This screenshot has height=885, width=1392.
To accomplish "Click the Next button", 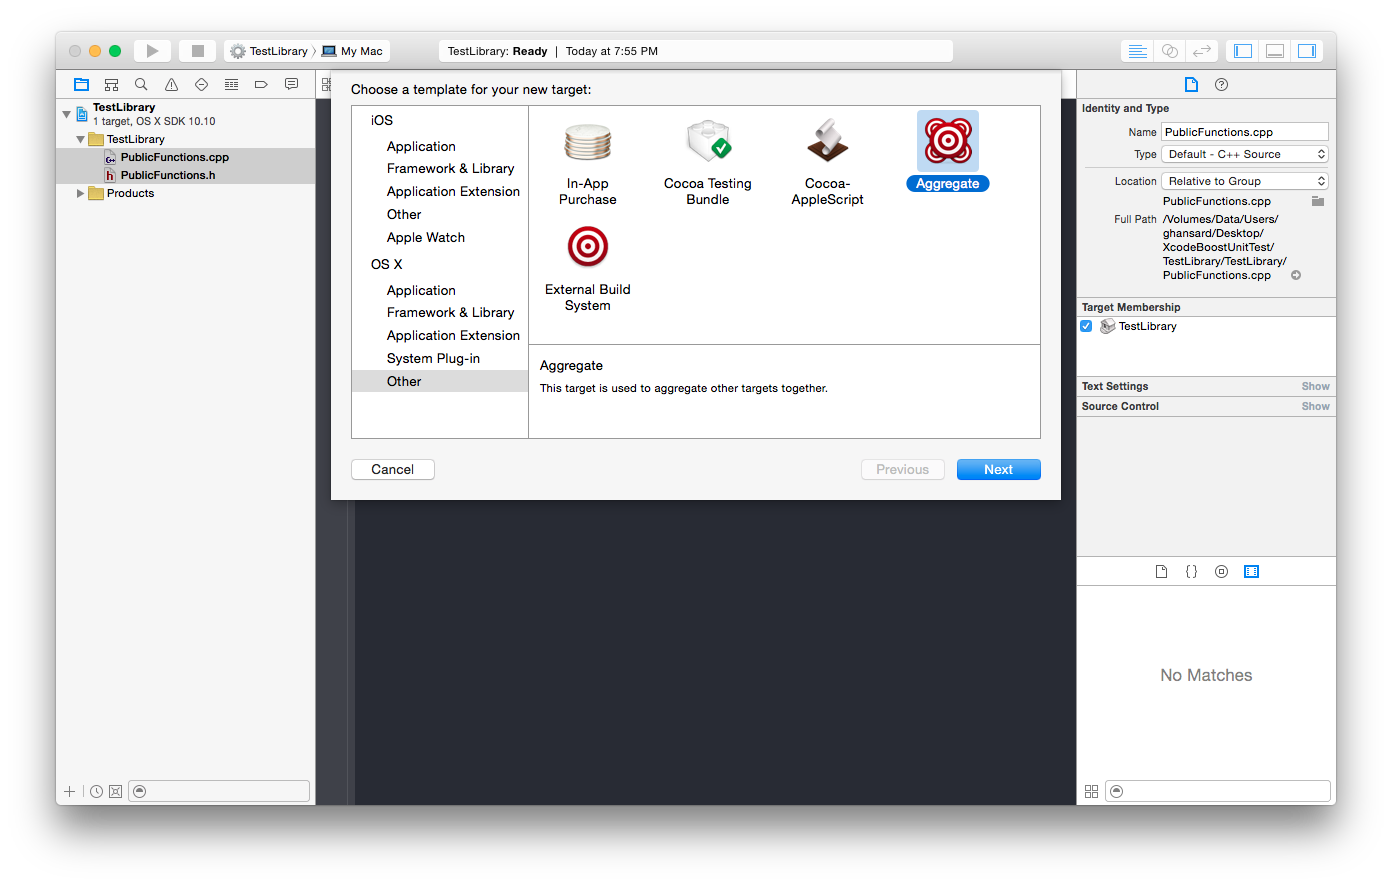I will point(999,470).
